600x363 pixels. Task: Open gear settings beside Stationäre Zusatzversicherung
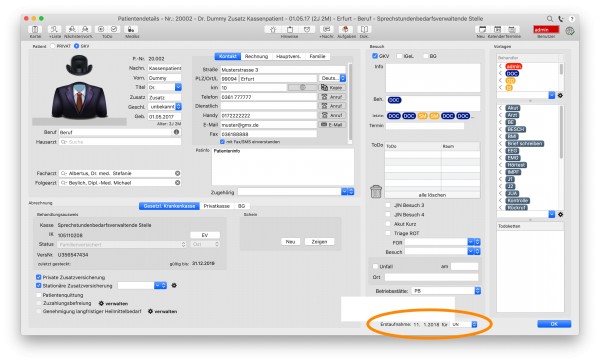point(174,285)
